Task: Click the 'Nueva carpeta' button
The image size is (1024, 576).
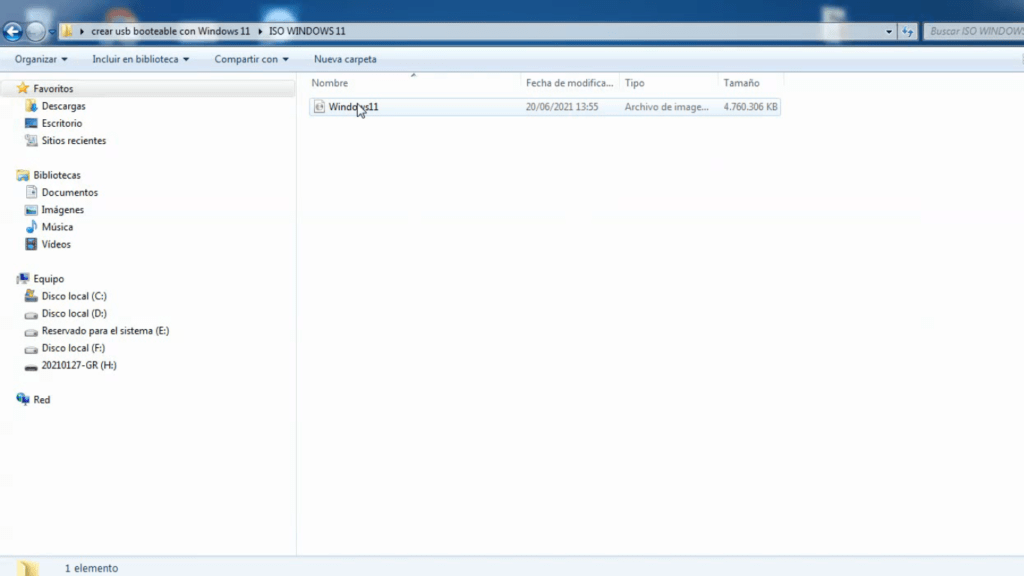Action: pyautogui.click(x=345, y=59)
